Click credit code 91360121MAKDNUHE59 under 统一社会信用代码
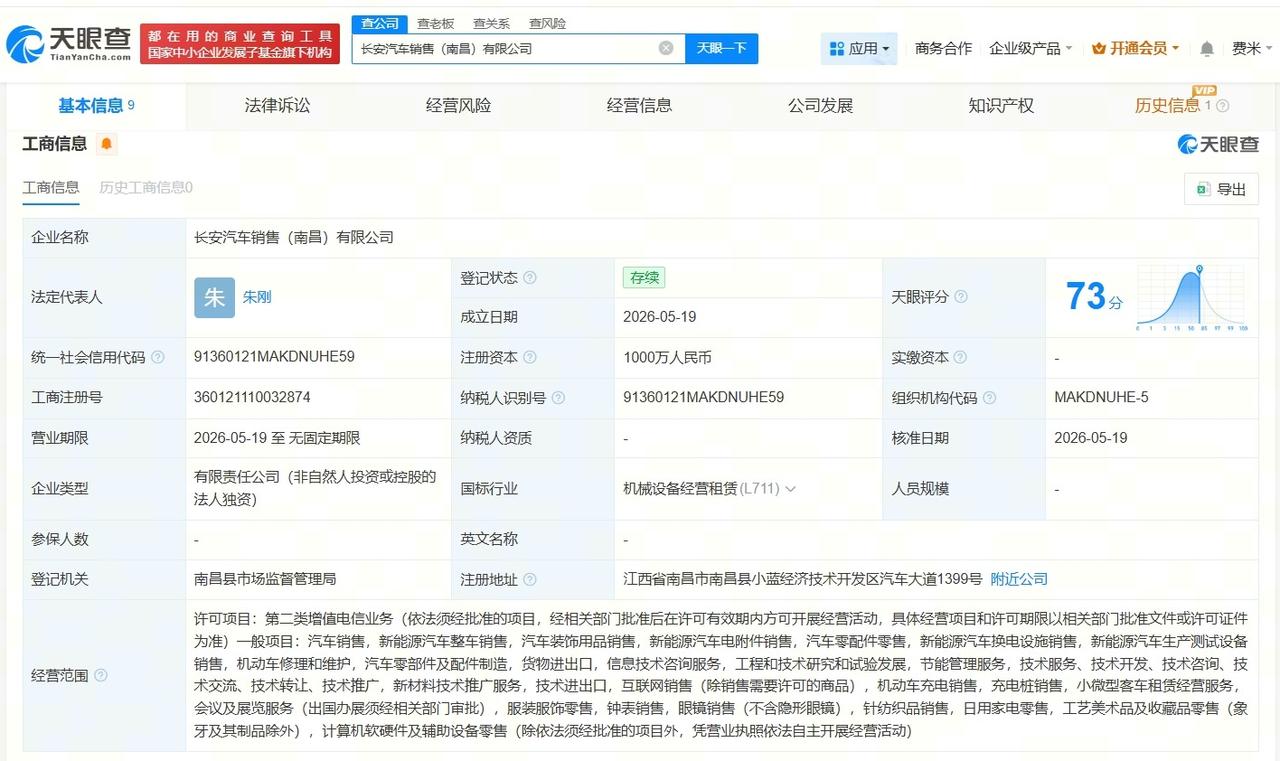1280x761 pixels. [274, 357]
